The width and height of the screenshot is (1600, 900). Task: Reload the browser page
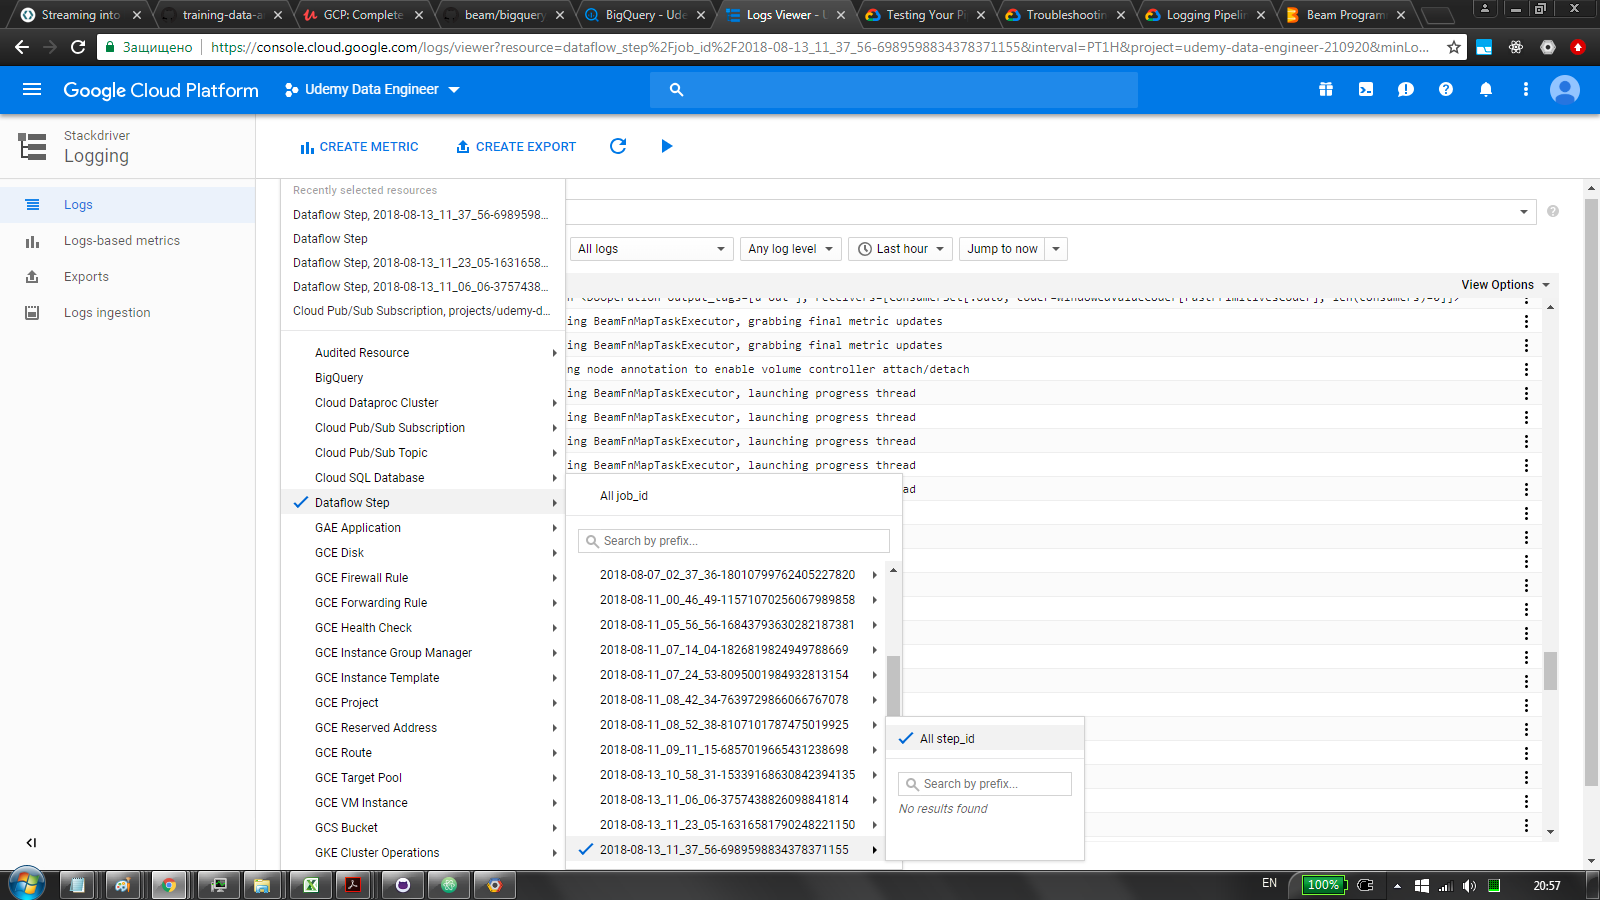78,47
